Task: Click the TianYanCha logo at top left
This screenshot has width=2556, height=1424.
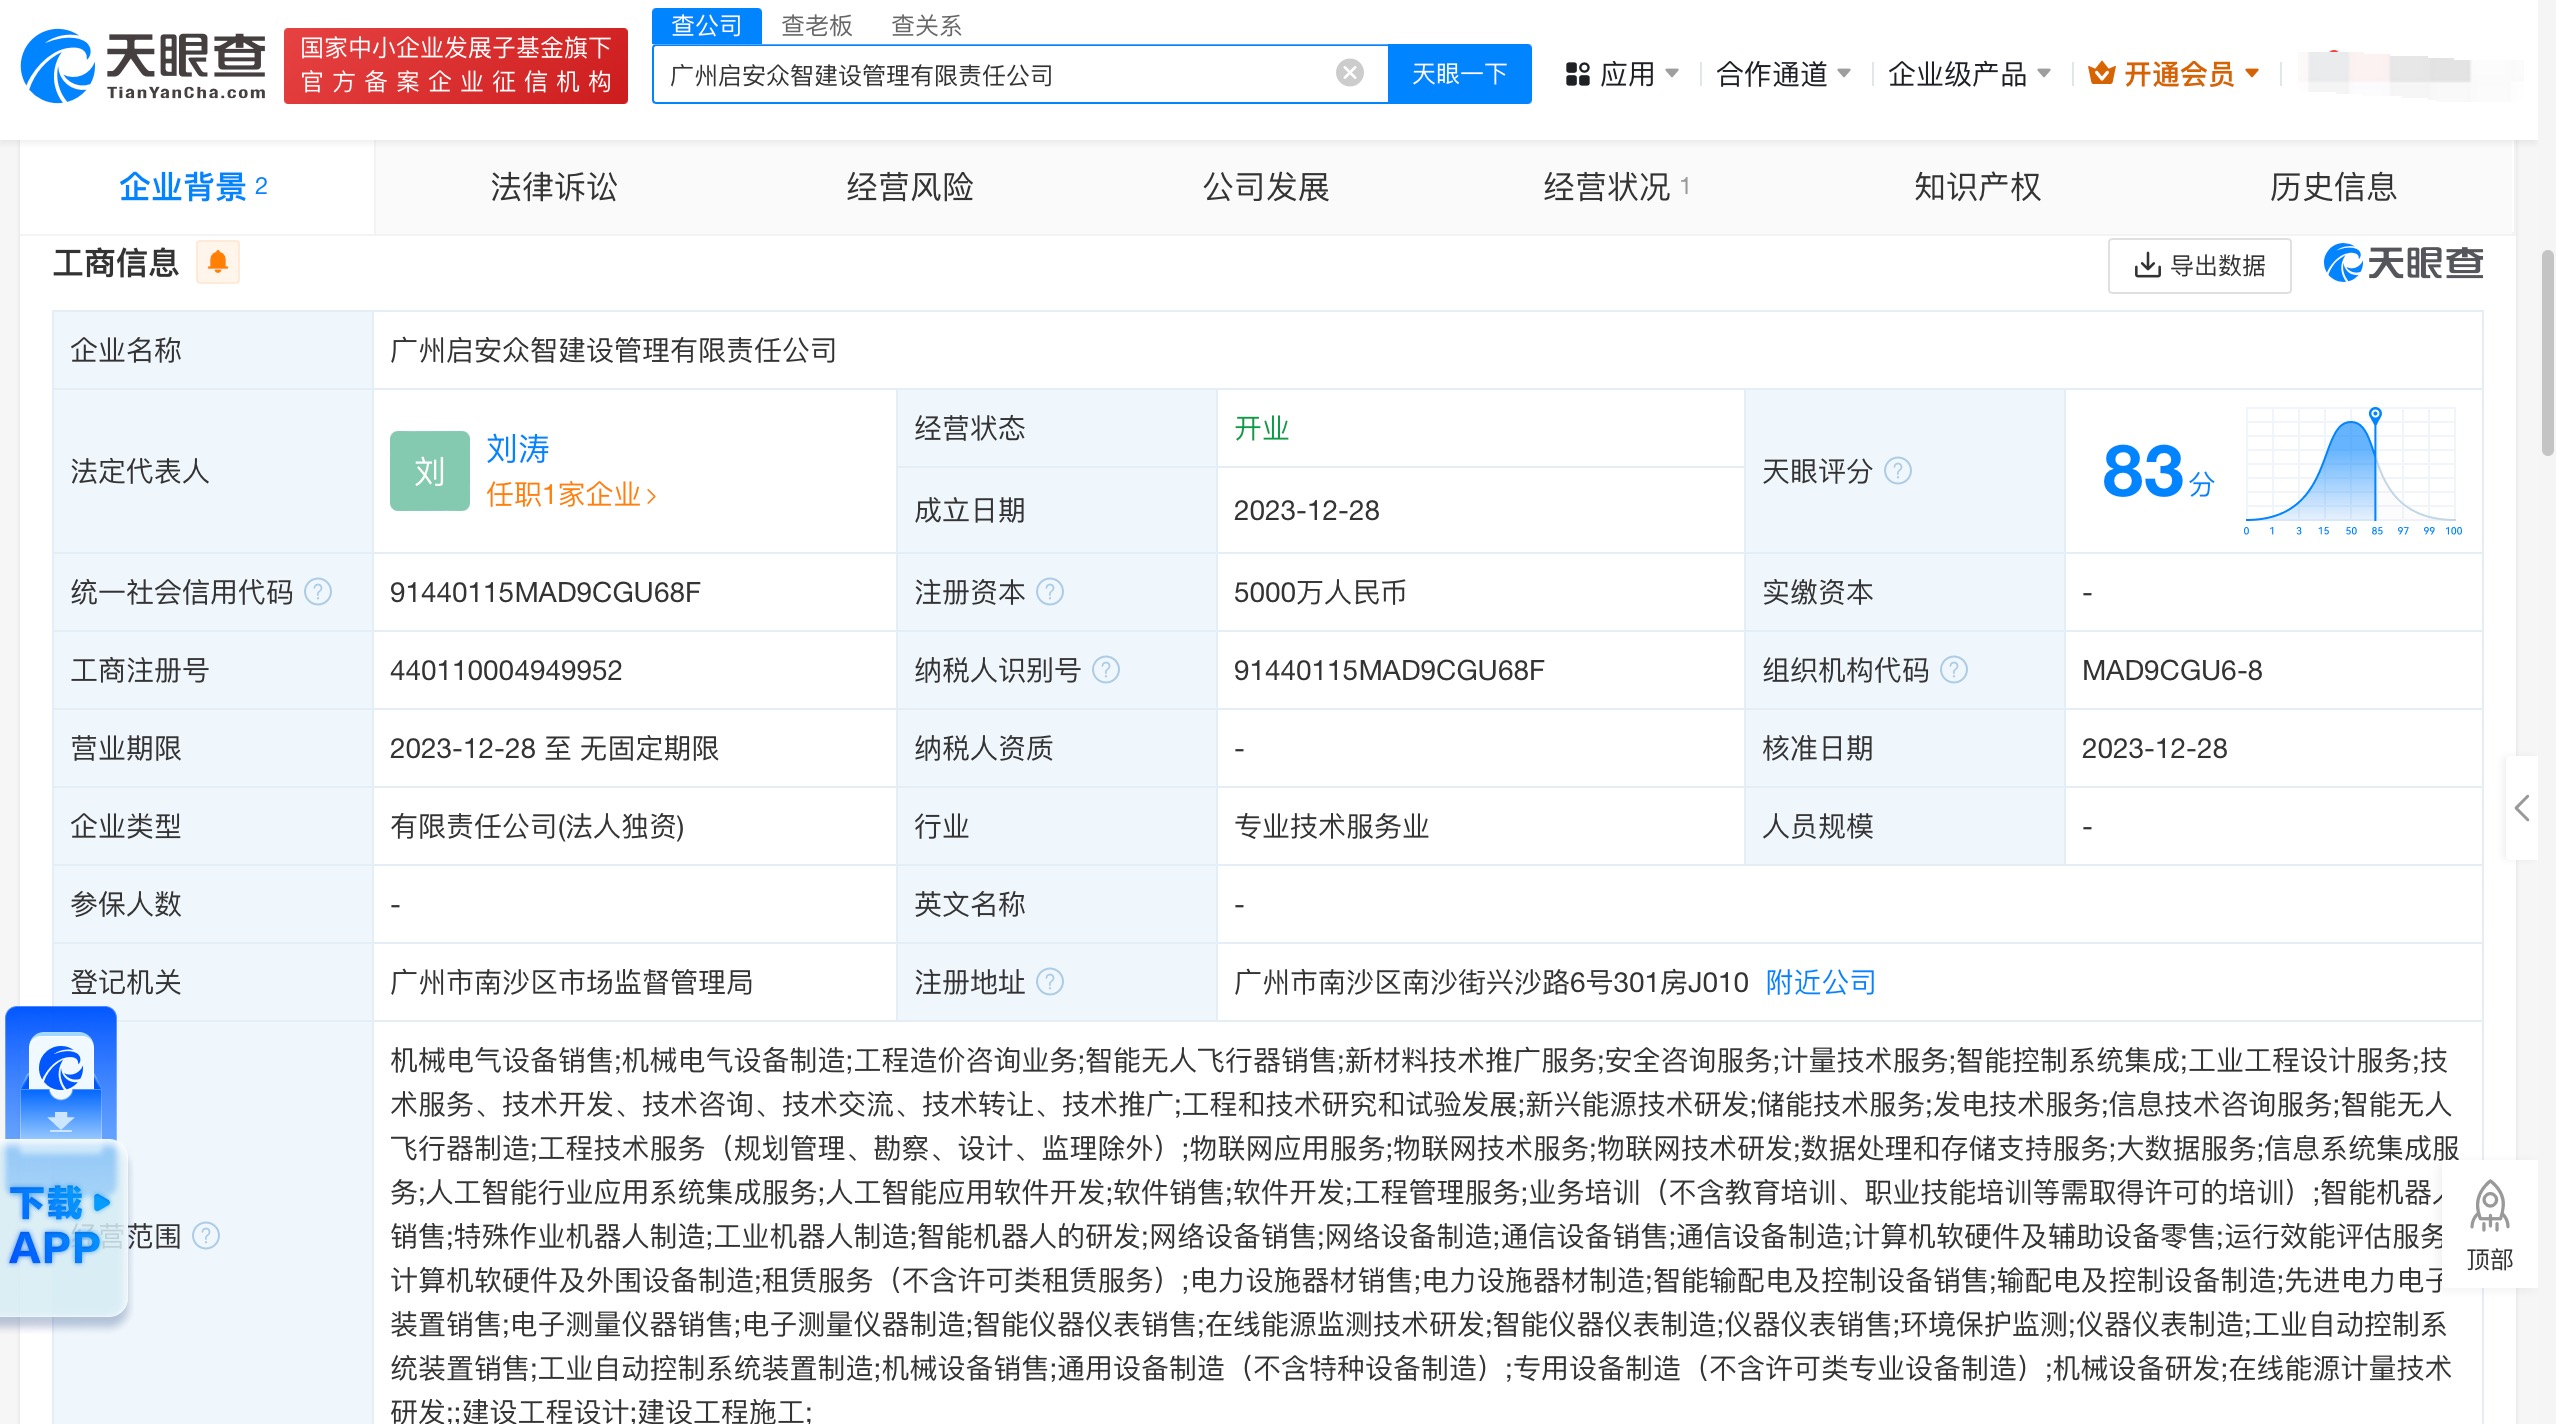Action: pyautogui.click(x=143, y=66)
